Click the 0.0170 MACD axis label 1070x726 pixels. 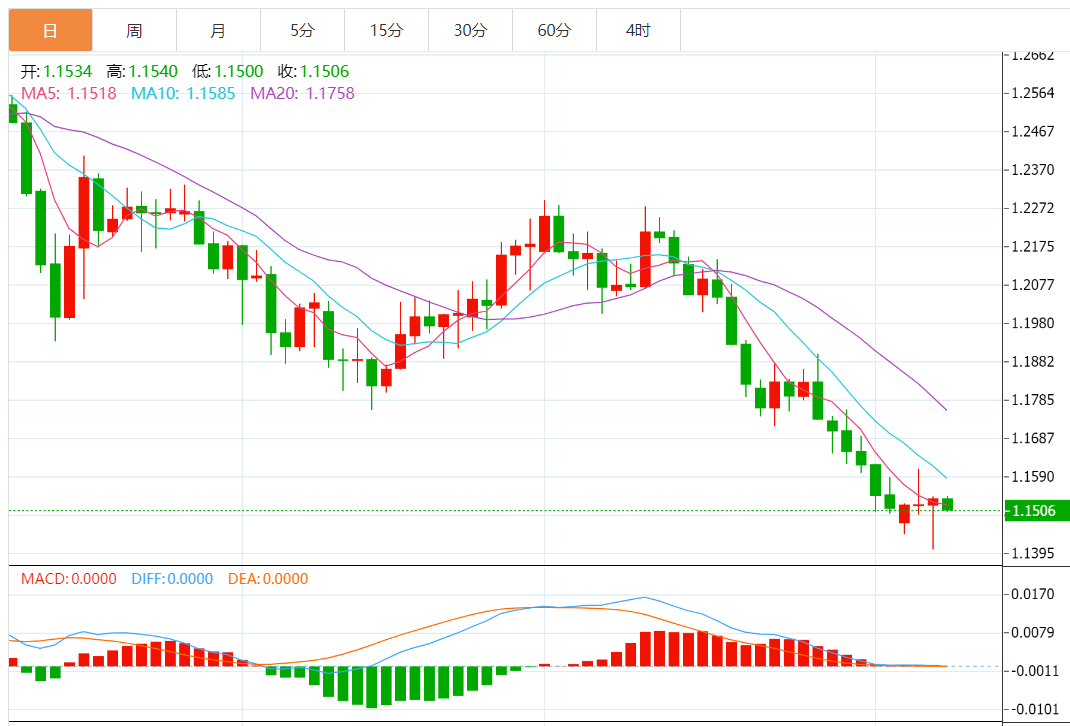(x=1032, y=594)
